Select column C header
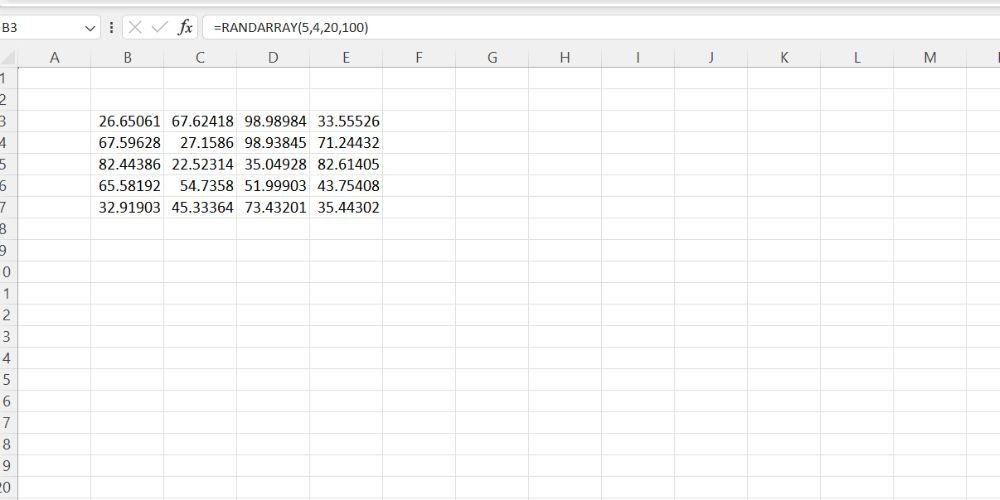Image resolution: width=1000 pixels, height=500 pixels. (200, 58)
